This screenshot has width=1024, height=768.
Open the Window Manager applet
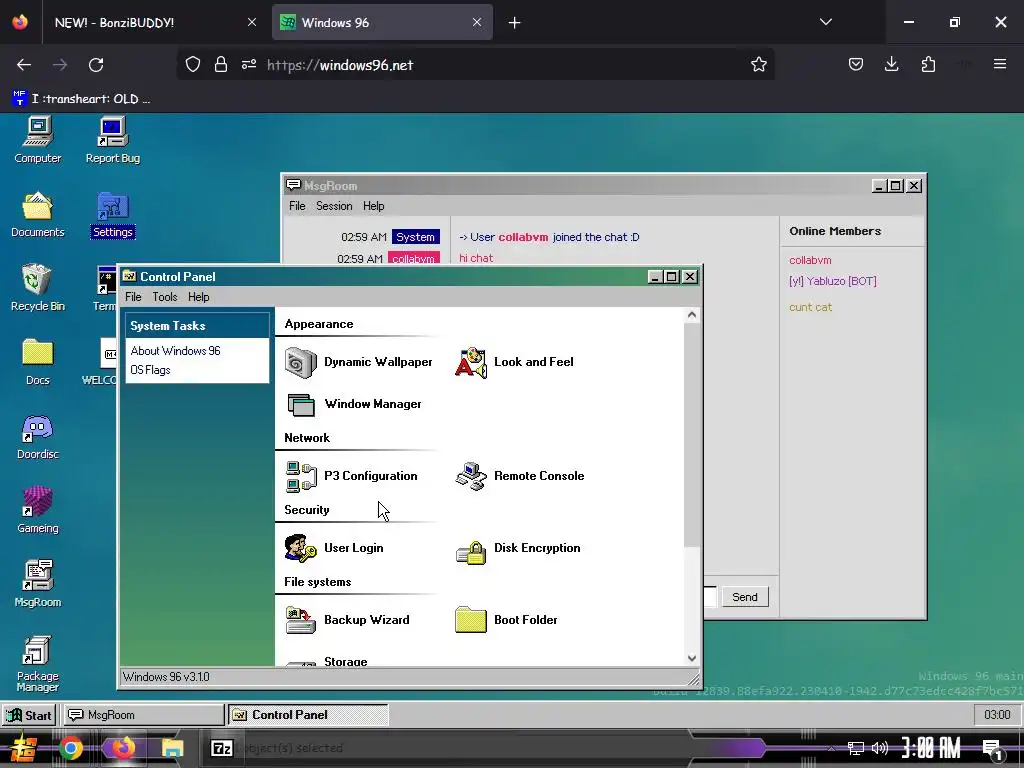click(354, 404)
